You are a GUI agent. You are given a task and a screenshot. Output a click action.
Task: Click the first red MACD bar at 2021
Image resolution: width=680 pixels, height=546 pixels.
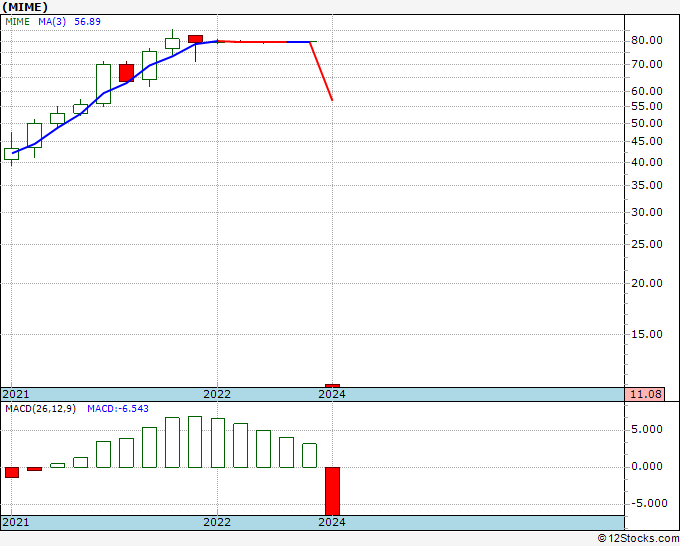click(12, 472)
